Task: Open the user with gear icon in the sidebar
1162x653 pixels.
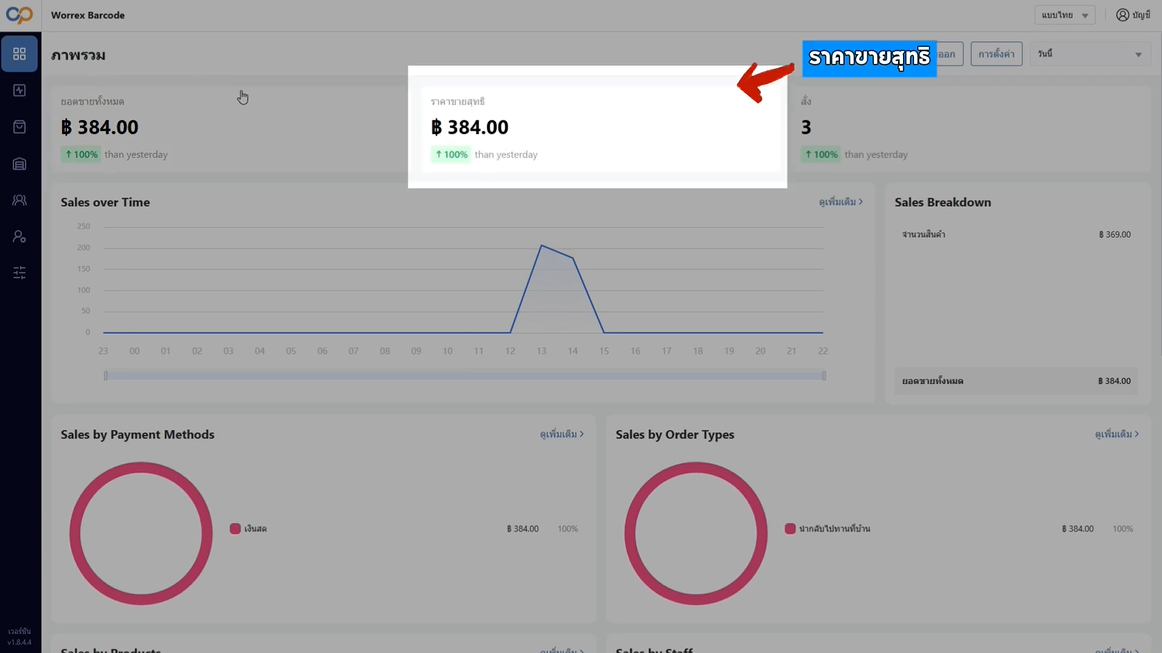Action: point(19,236)
